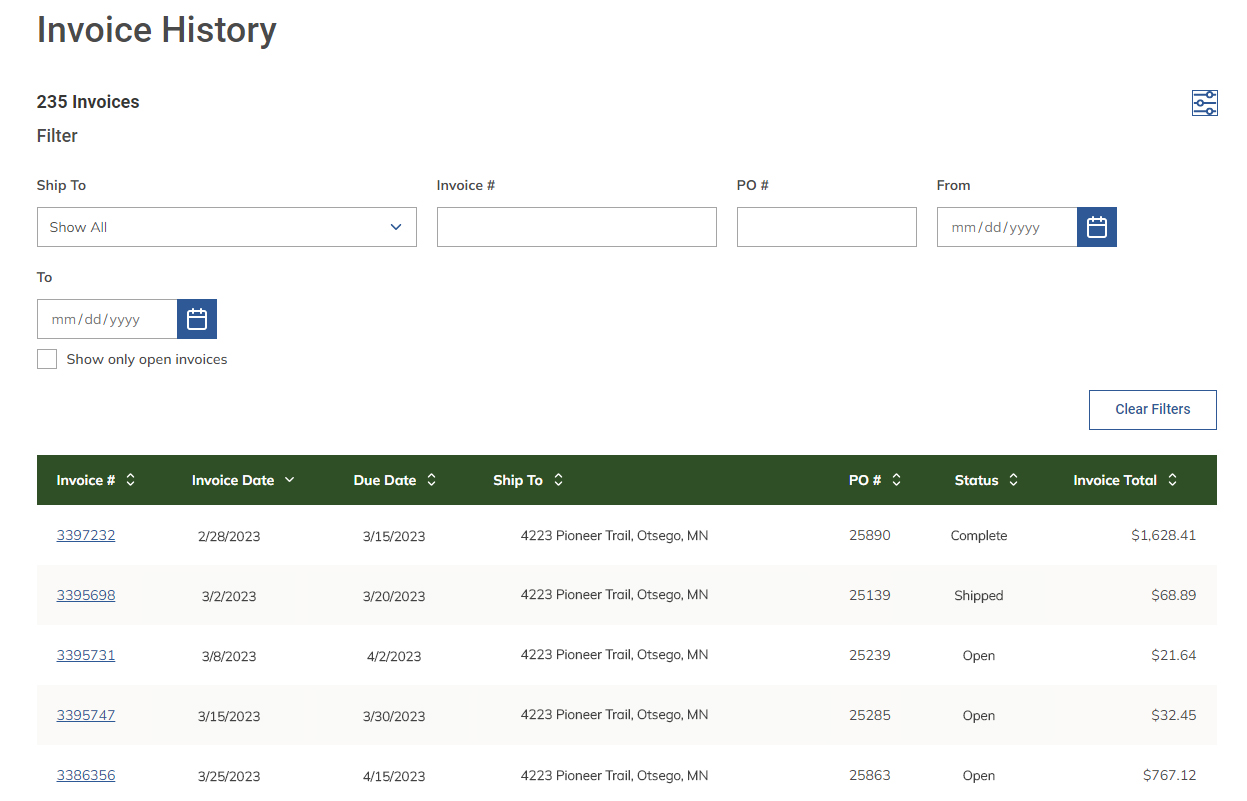The image size is (1247, 801).
Task: Open the To date calendar picker
Action: (x=196, y=319)
